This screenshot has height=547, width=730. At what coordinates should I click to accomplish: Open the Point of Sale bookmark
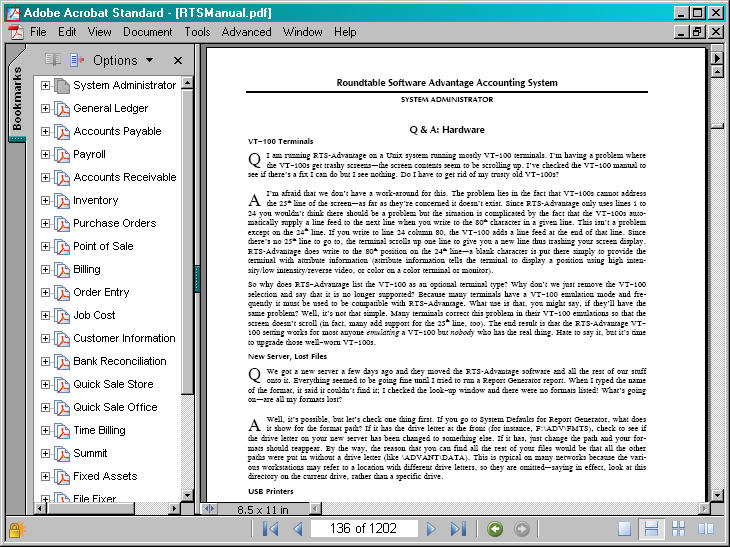pos(103,246)
